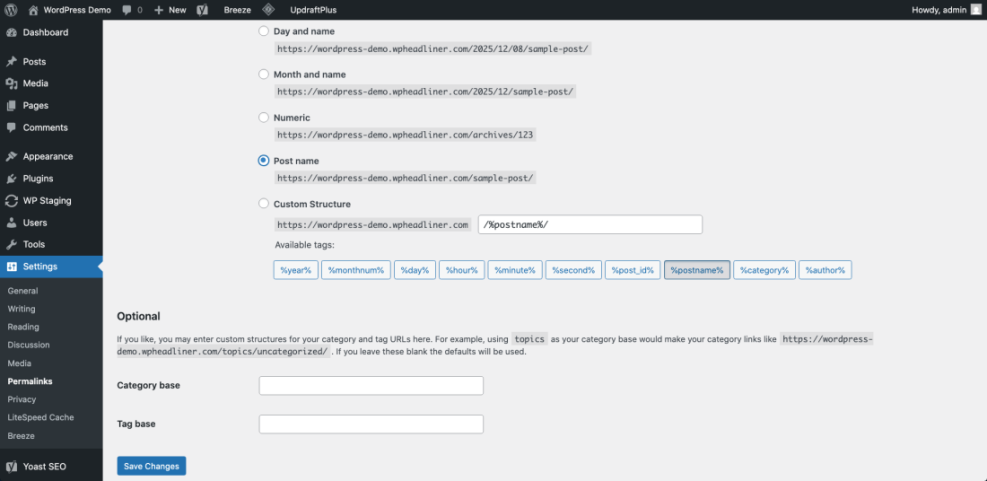Click the diamond icon before UpdraftPlus
Image resolution: width=987 pixels, height=481 pixels.
(x=268, y=10)
